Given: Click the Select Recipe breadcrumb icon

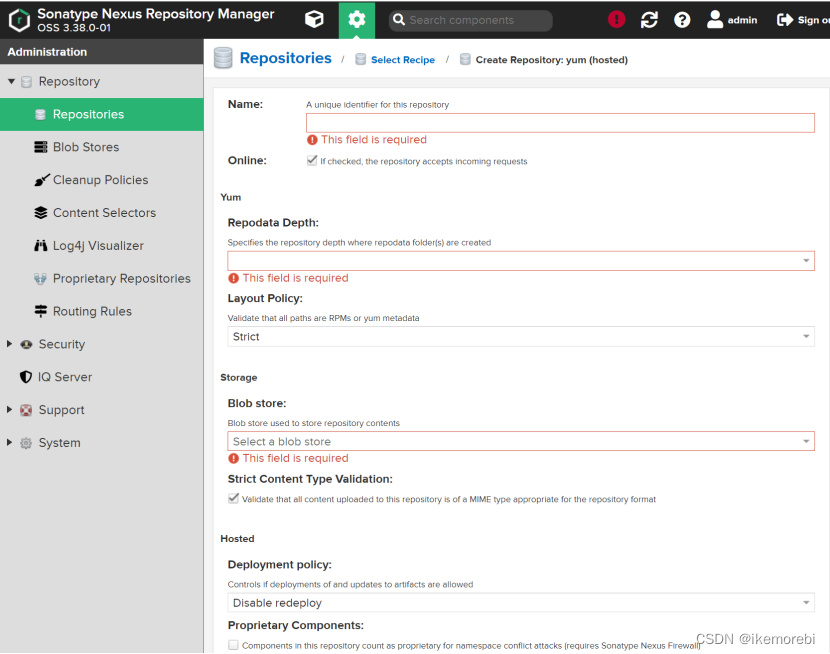Looking at the screenshot, I should coord(360,59).
